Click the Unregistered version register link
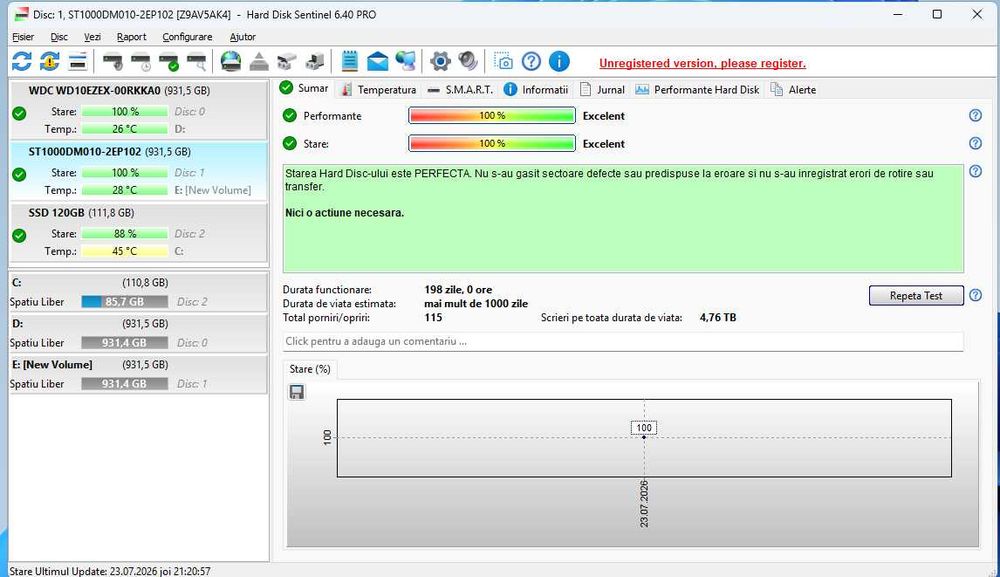The height and width of the screenshot is (577, 1000). pyautogui.click(x=702, y=63)
